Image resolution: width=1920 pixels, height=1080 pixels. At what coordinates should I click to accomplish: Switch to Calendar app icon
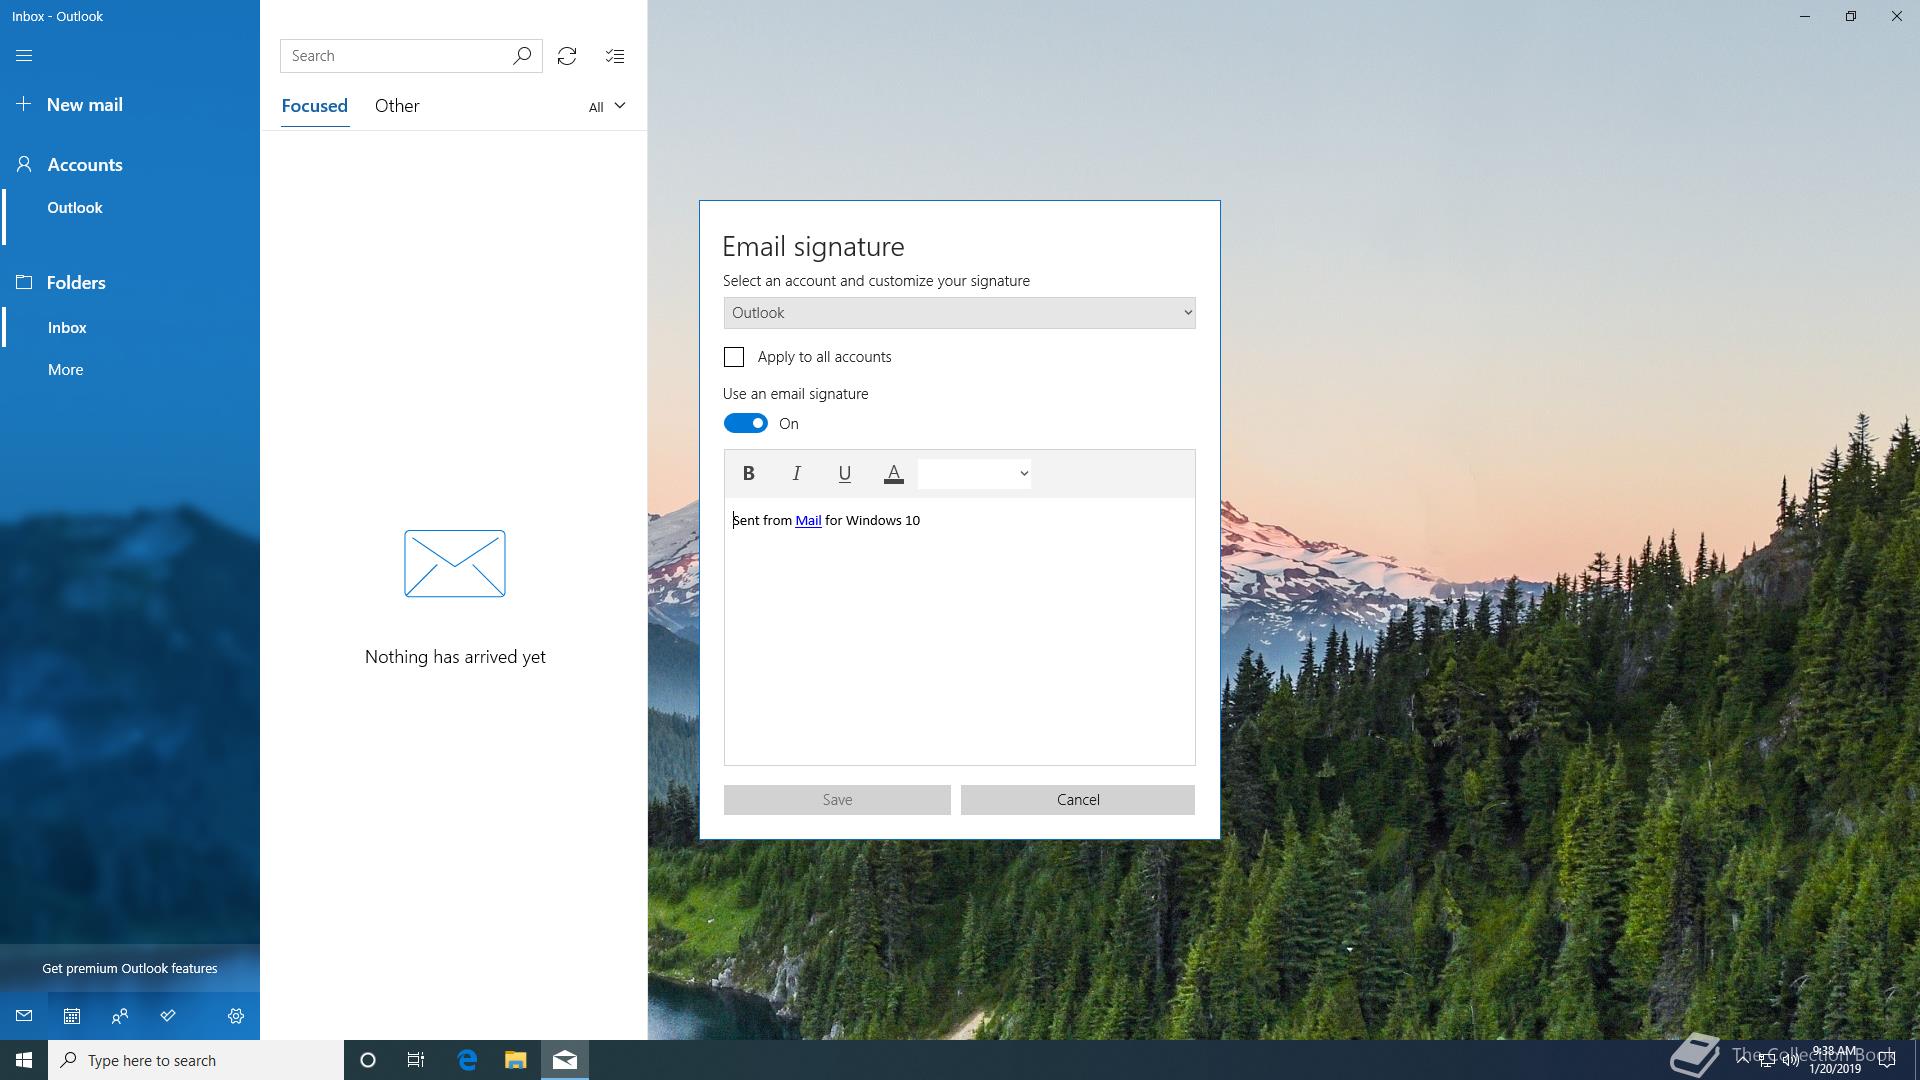(72, 1016)
